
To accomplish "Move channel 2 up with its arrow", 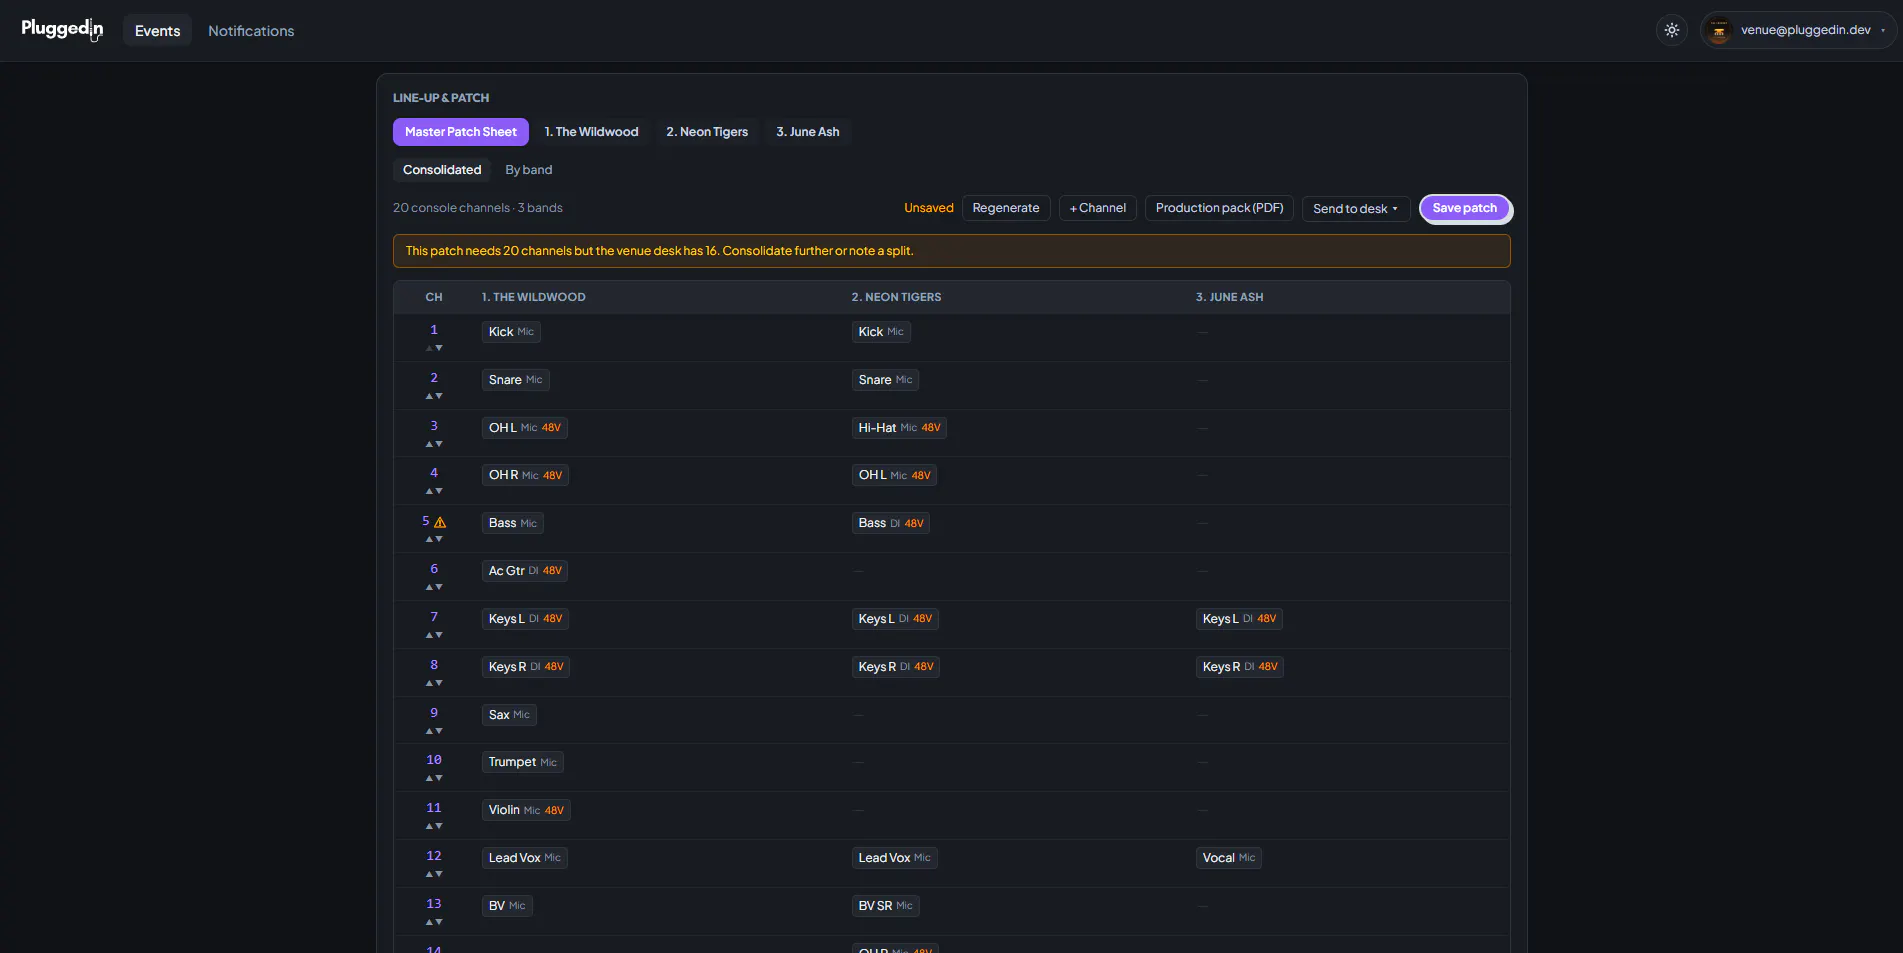I will click(429, 396).
